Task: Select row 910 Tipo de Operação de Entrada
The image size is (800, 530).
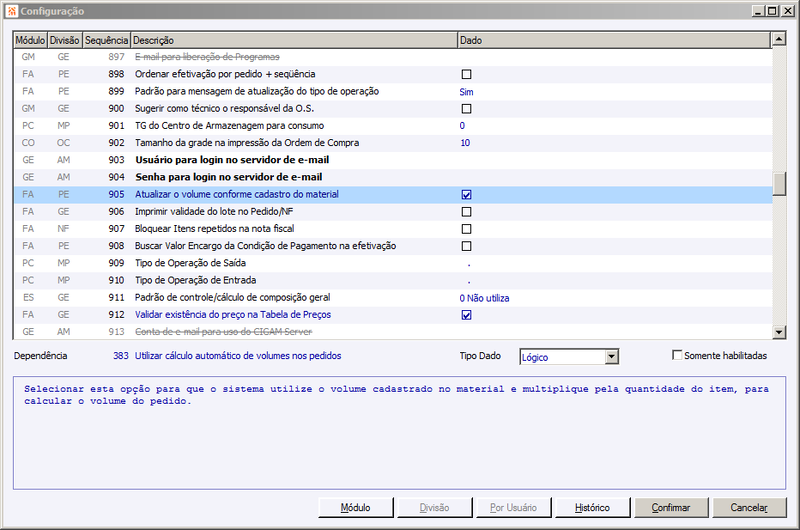Action: tap(393, 281)
